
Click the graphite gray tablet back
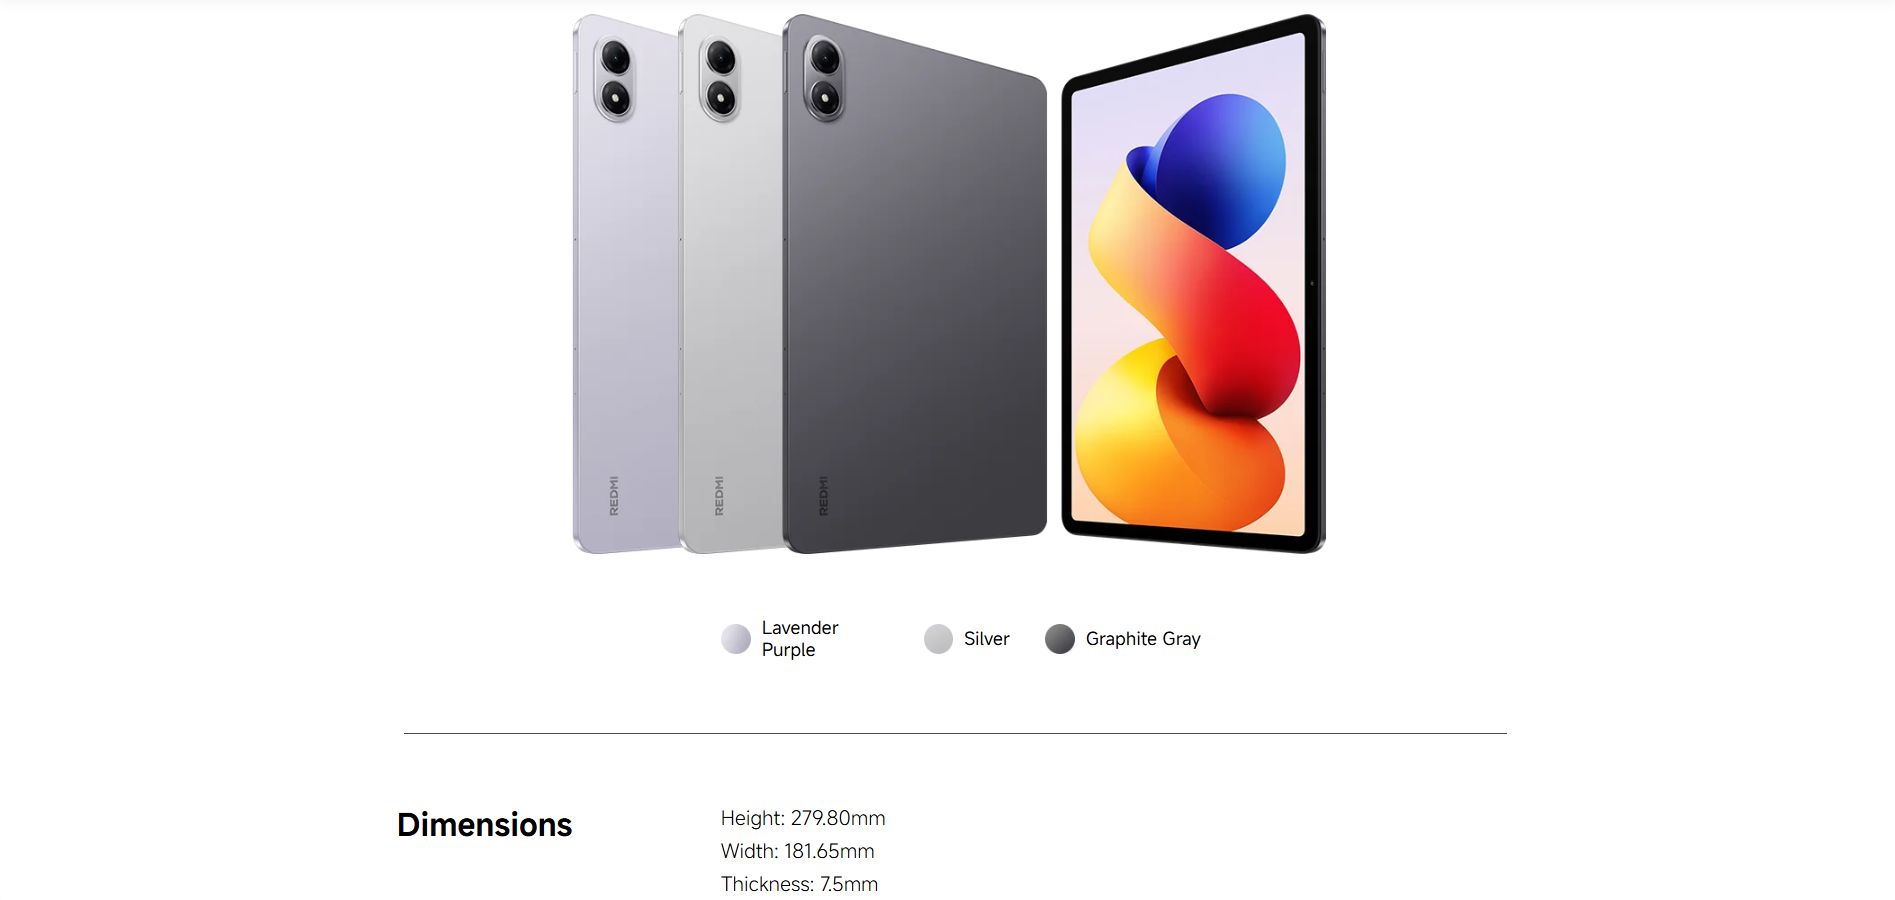pos(915,300)
